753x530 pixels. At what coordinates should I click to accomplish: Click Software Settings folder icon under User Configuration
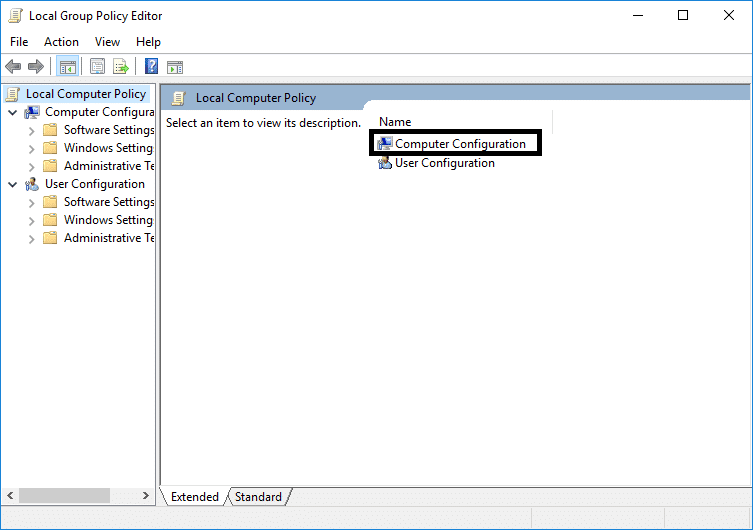50,202
